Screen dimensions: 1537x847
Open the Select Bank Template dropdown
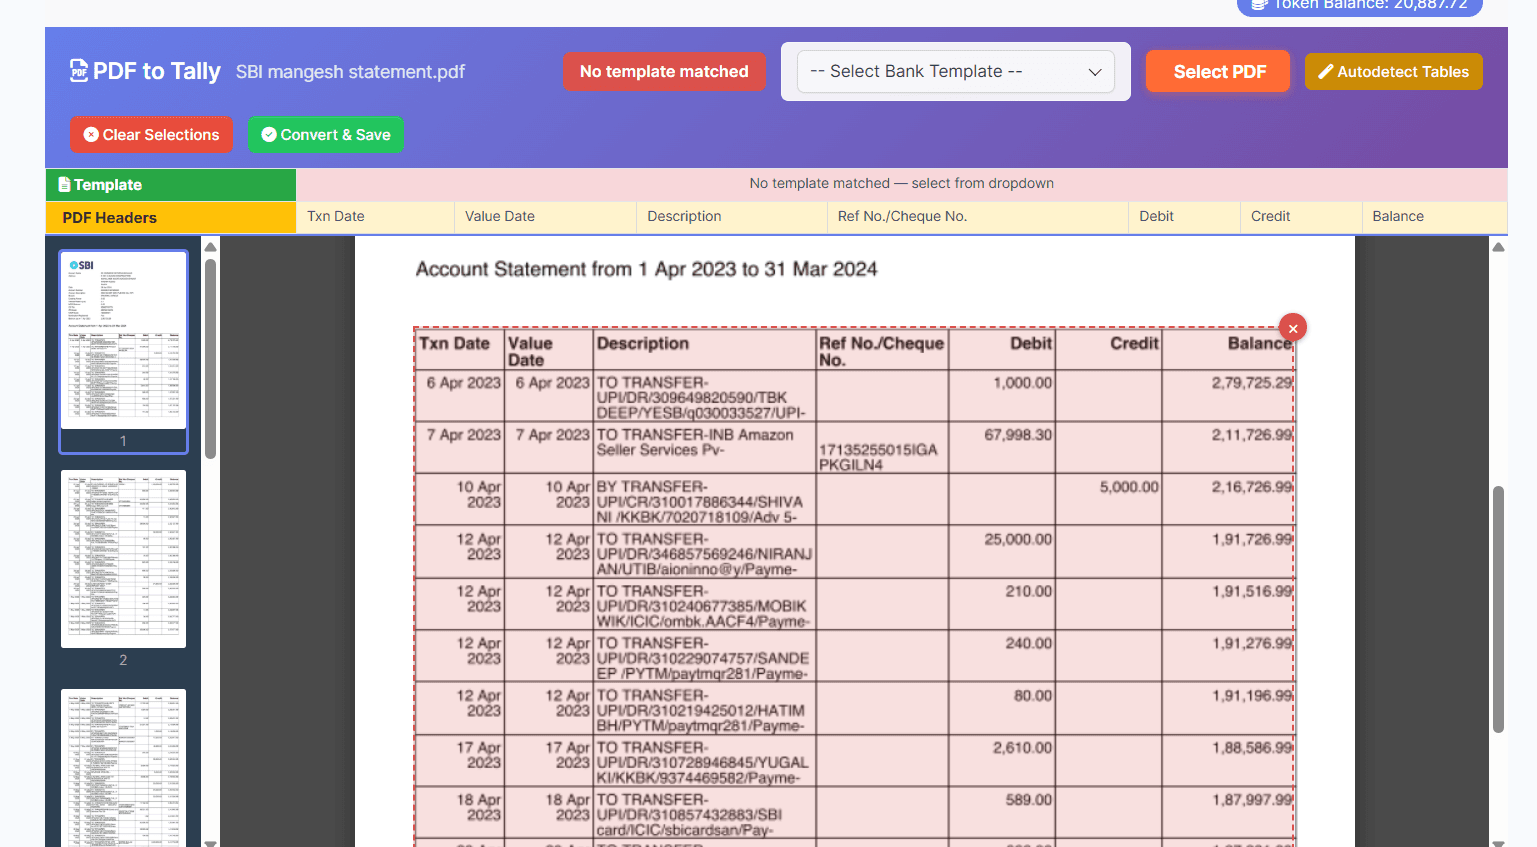[x=955, y=72]
